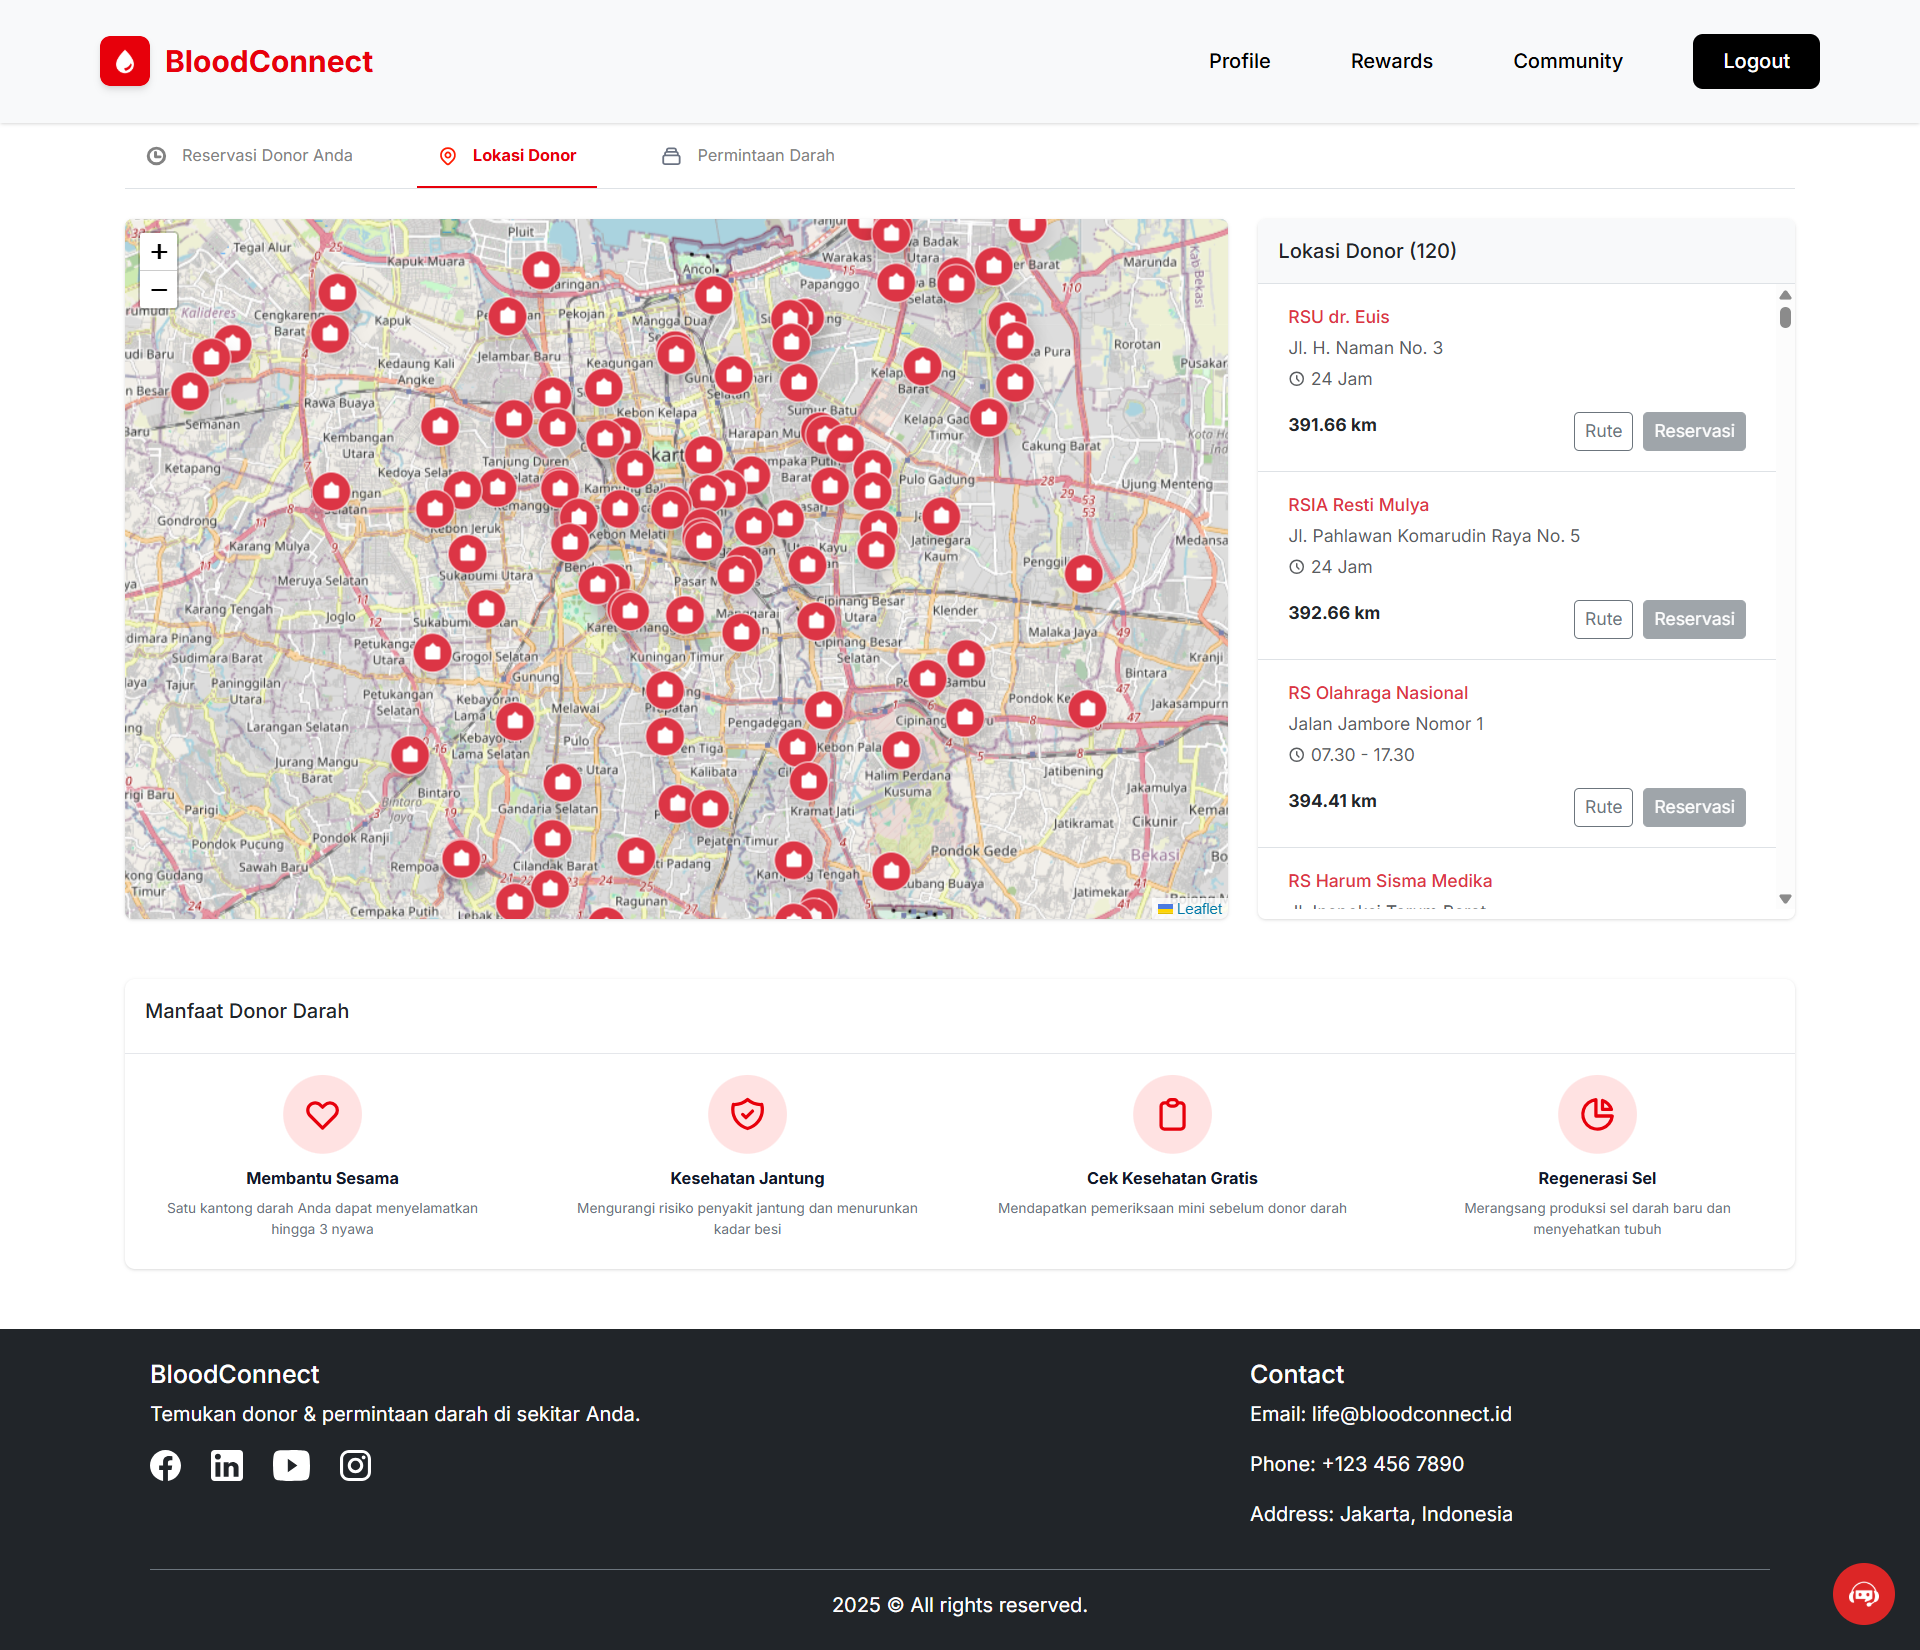Click the Regenerasi Sel chart icon
Image resolution: width=1920 pixels, height=1650 pixels.
pyautogui.click(x=1597, y=1114)
